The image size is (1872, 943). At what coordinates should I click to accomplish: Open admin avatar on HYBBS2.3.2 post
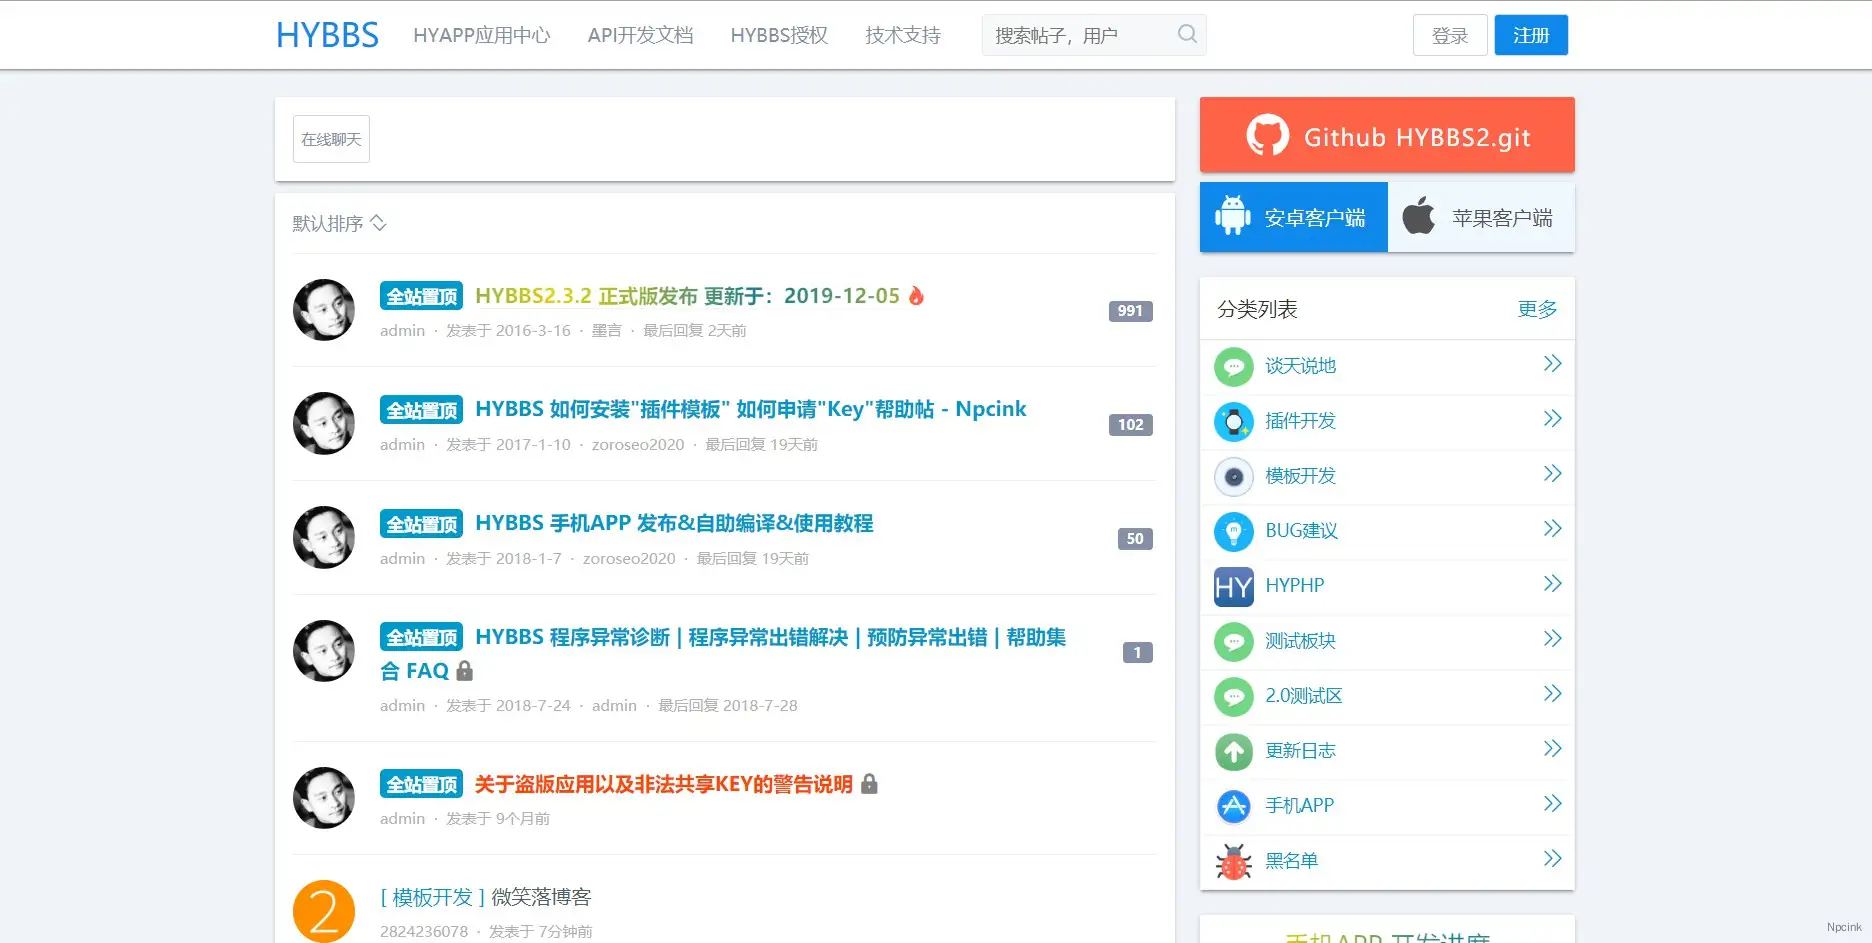(324, 310)
